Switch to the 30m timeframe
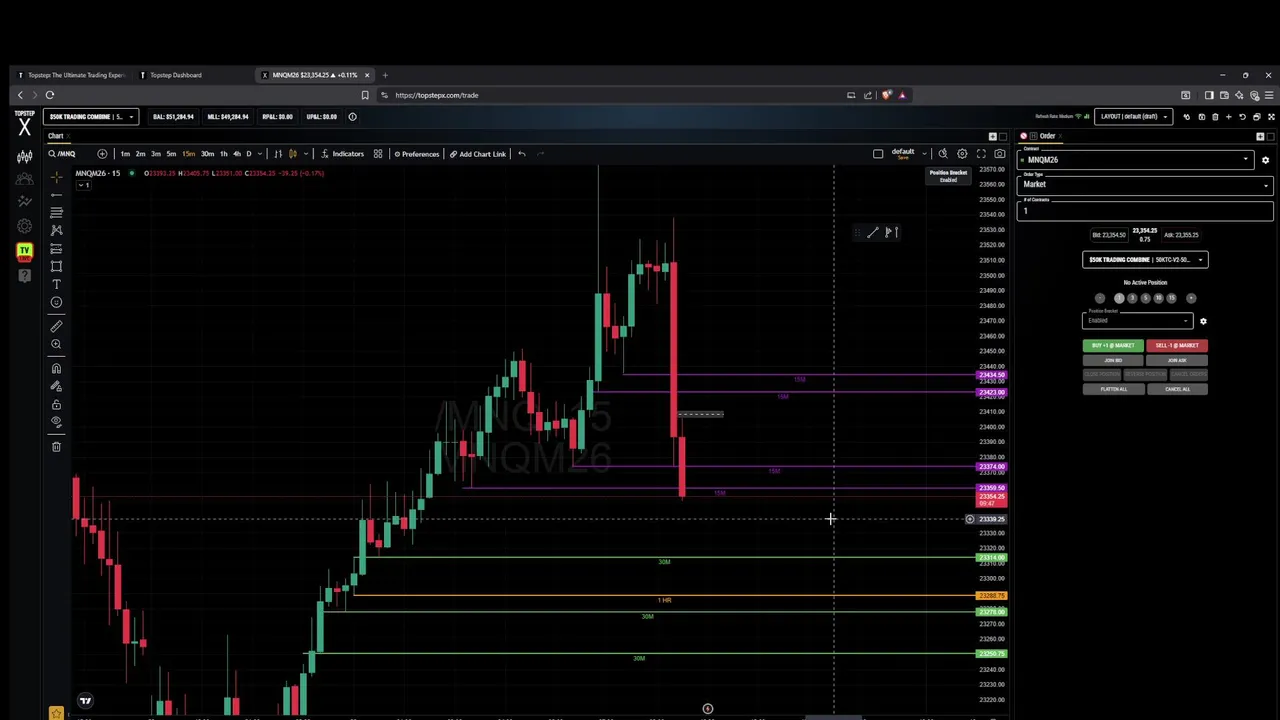 point(207,154)
